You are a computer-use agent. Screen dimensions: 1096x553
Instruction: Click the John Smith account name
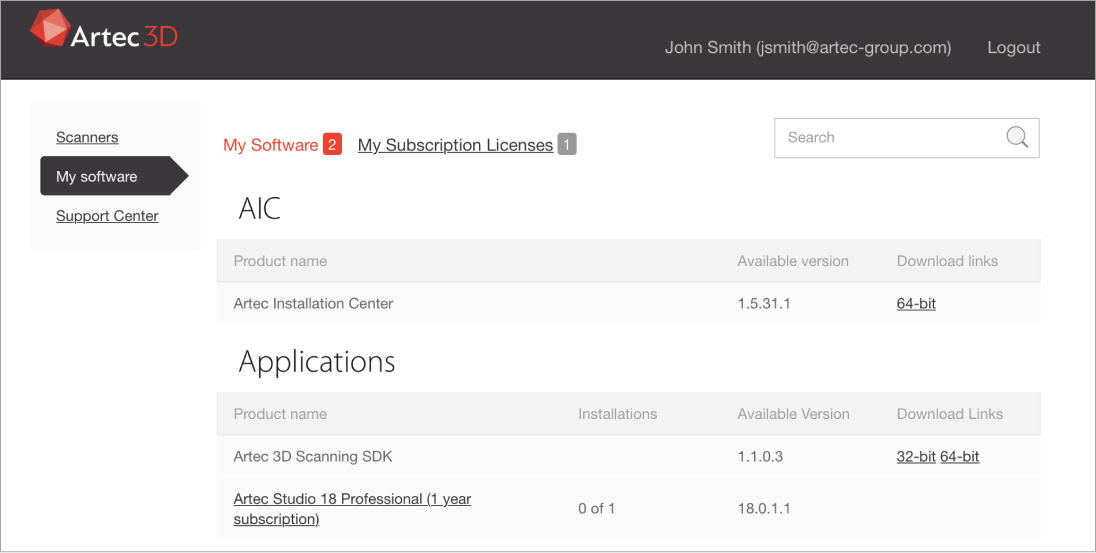pos(807,48)
